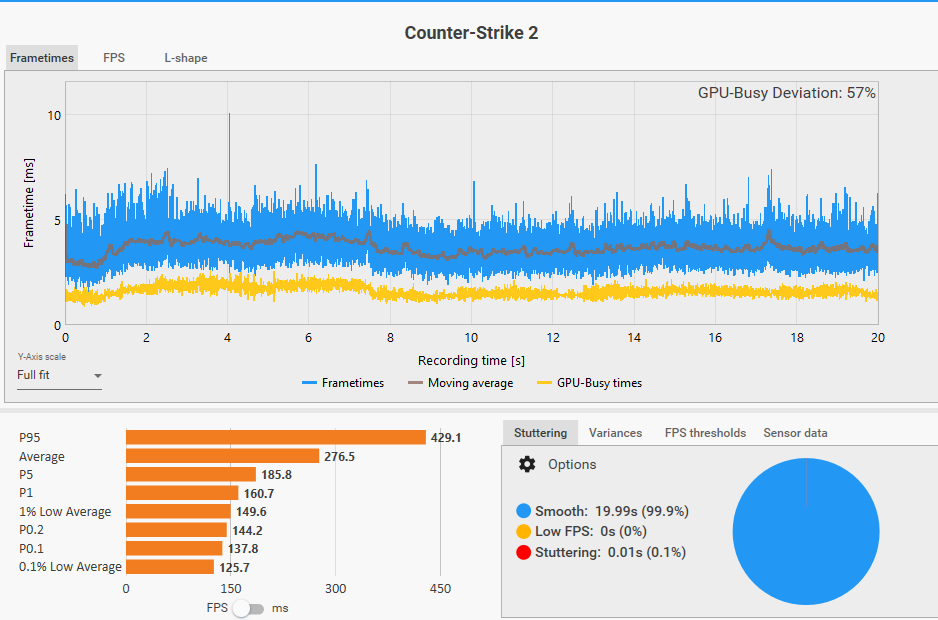Click the red Stuttering legend dot
The height and width of the screenshot is (620, 938).
click(524, 552)
